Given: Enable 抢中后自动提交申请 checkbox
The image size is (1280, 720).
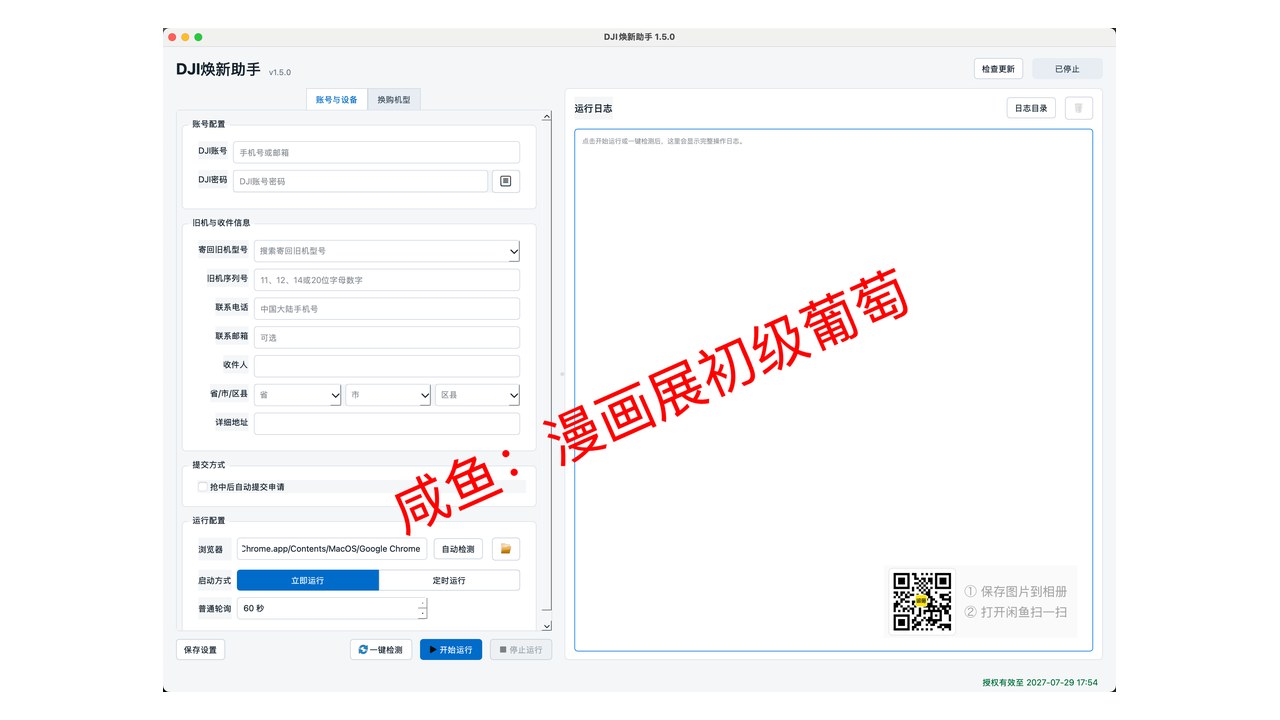Looking at the screenshot, I should [203, 487].
